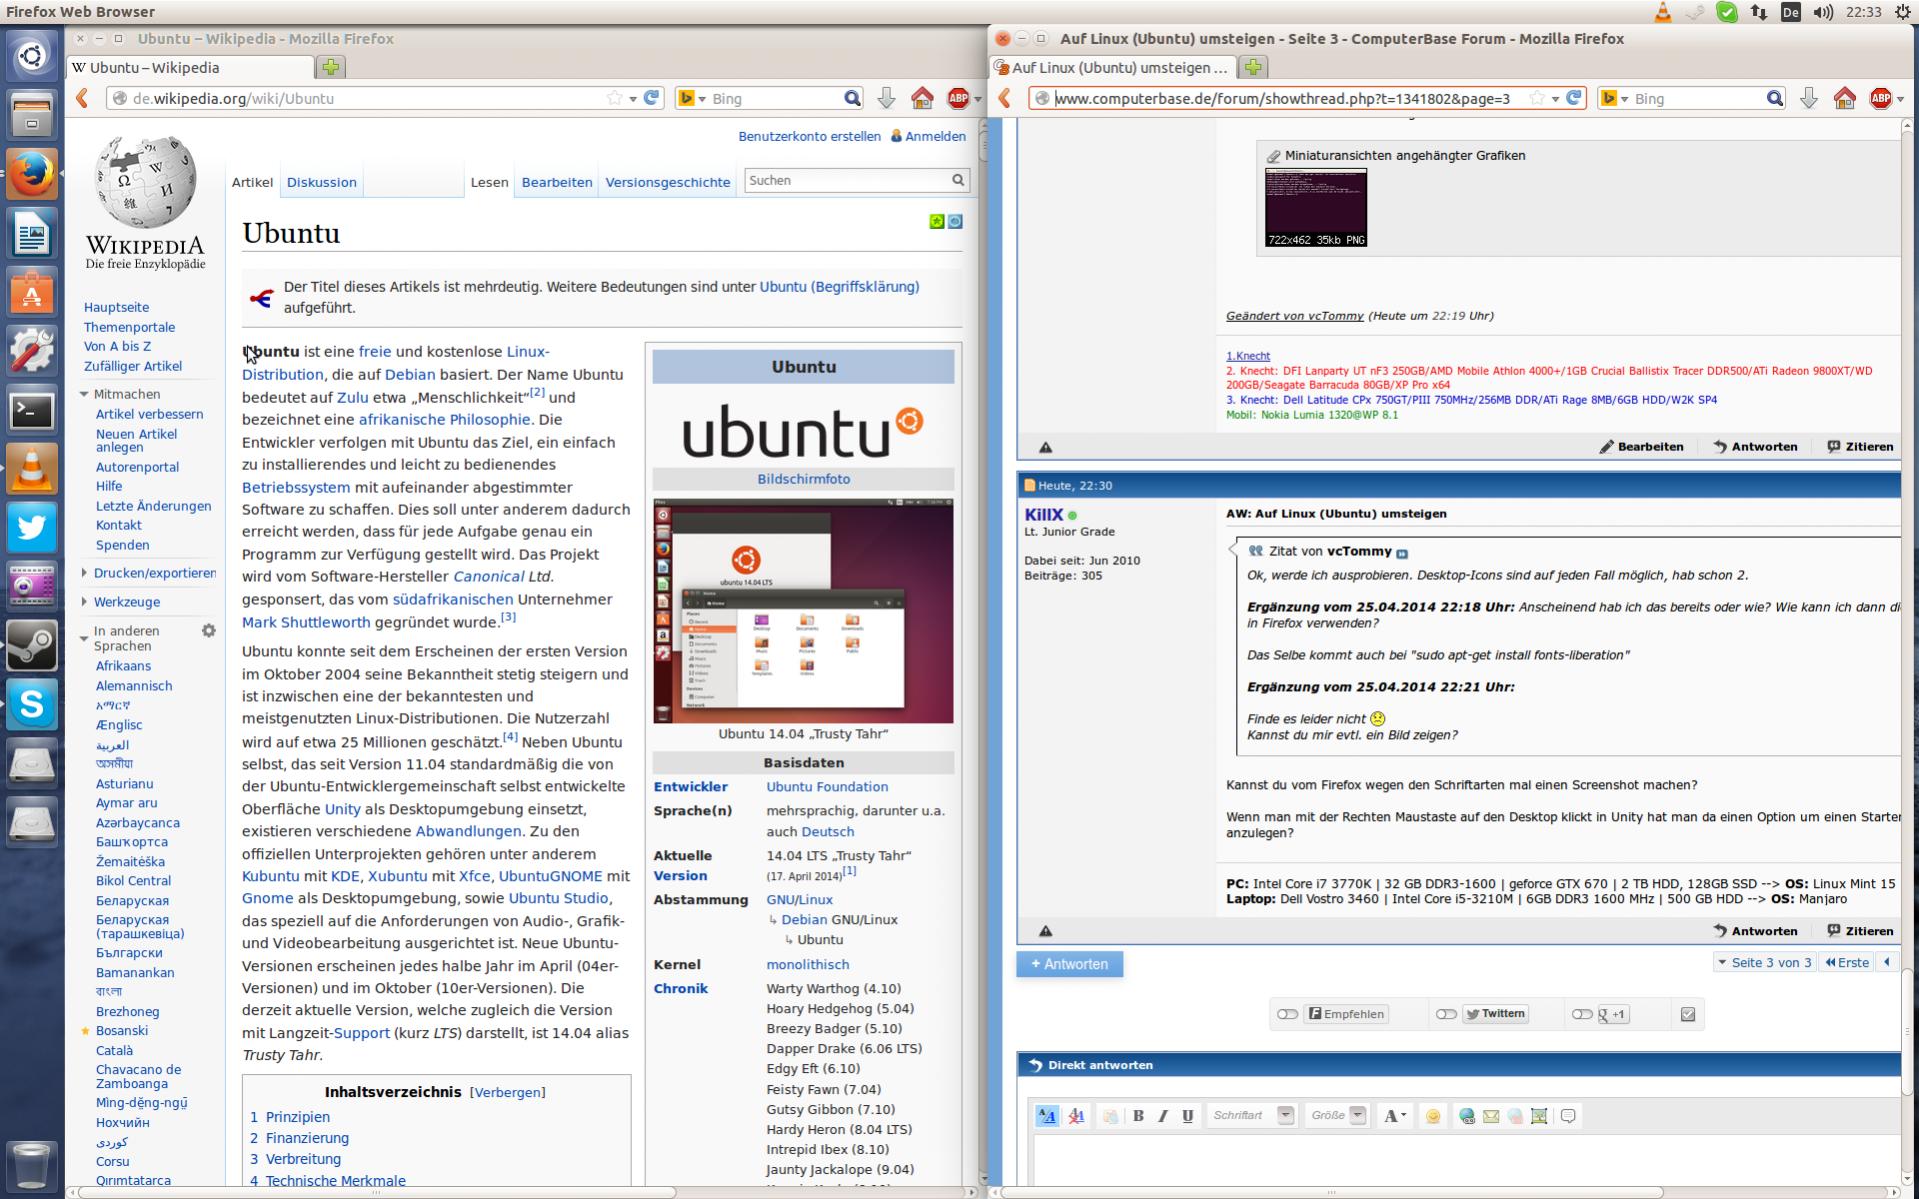The width and height of the screenshot is (1919, 1199).
Task: Enable the Facebook Empfehlen share switch
Action: pos(1287,1014)
